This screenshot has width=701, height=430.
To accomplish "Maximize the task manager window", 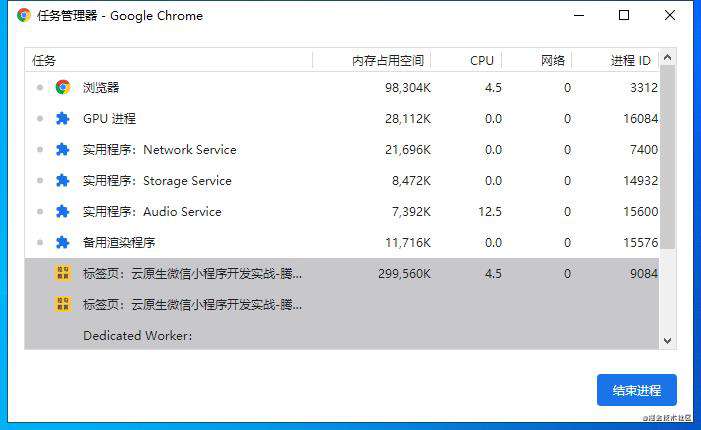I will 624,15.
